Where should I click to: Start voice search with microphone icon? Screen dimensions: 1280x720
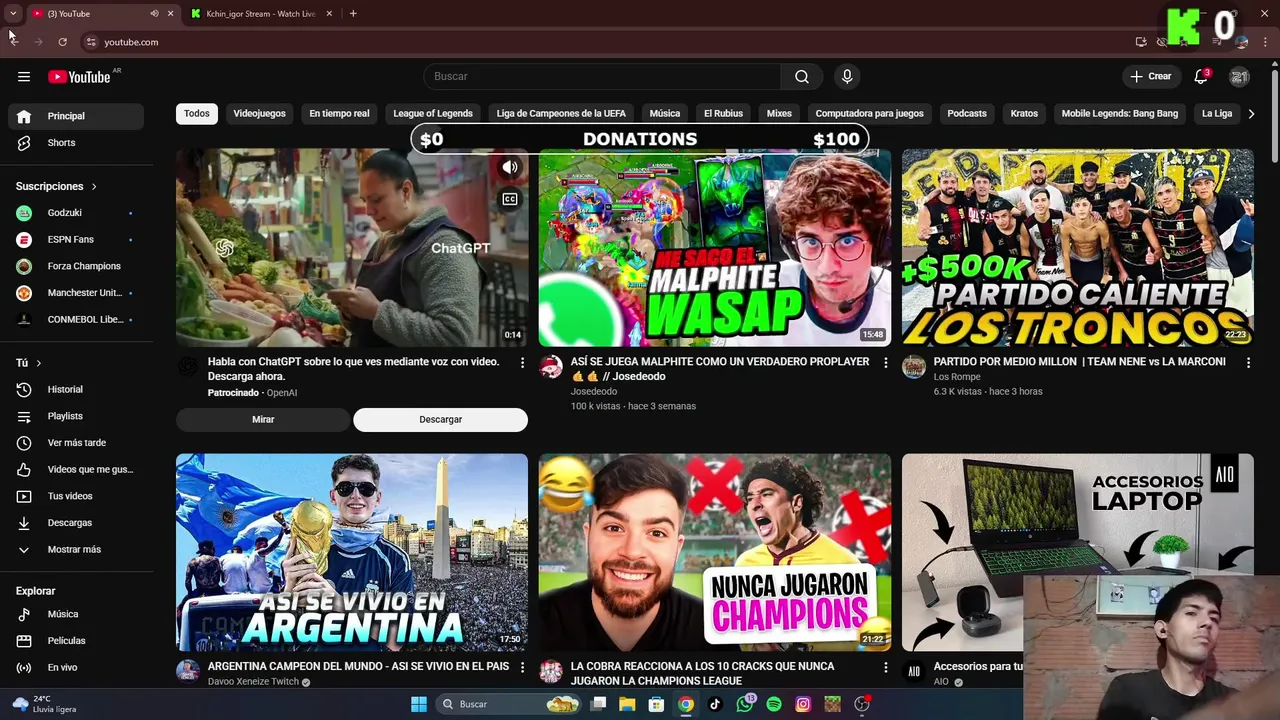[x=847, y=77]
